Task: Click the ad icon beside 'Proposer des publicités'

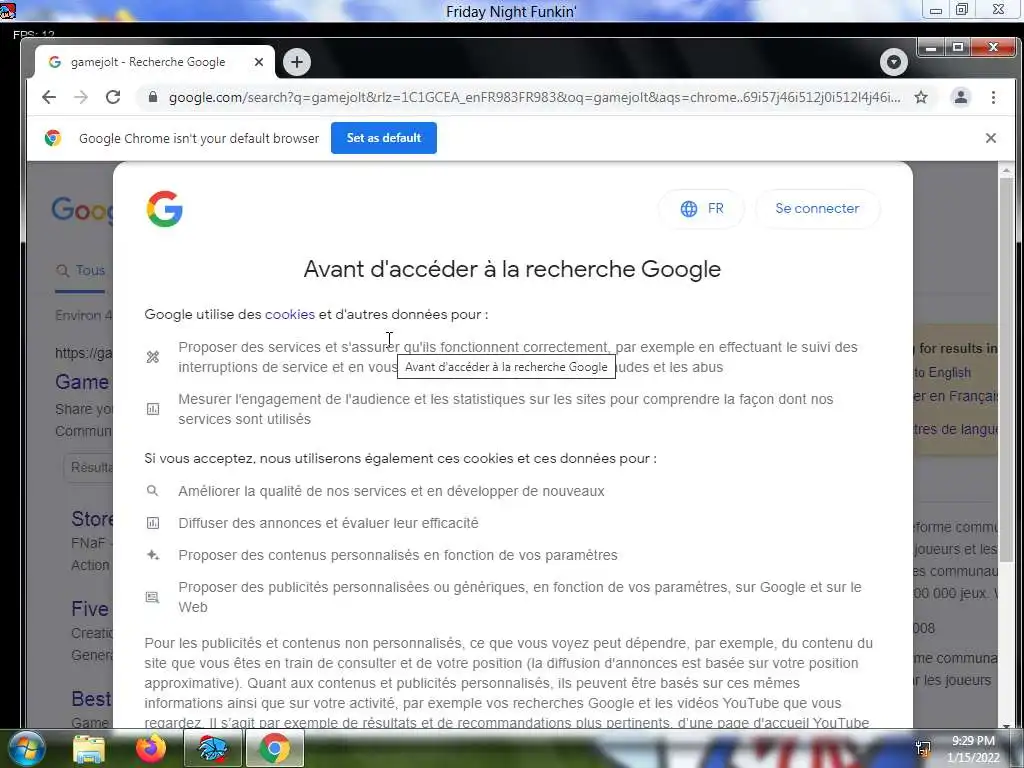Action: point(152,598)
